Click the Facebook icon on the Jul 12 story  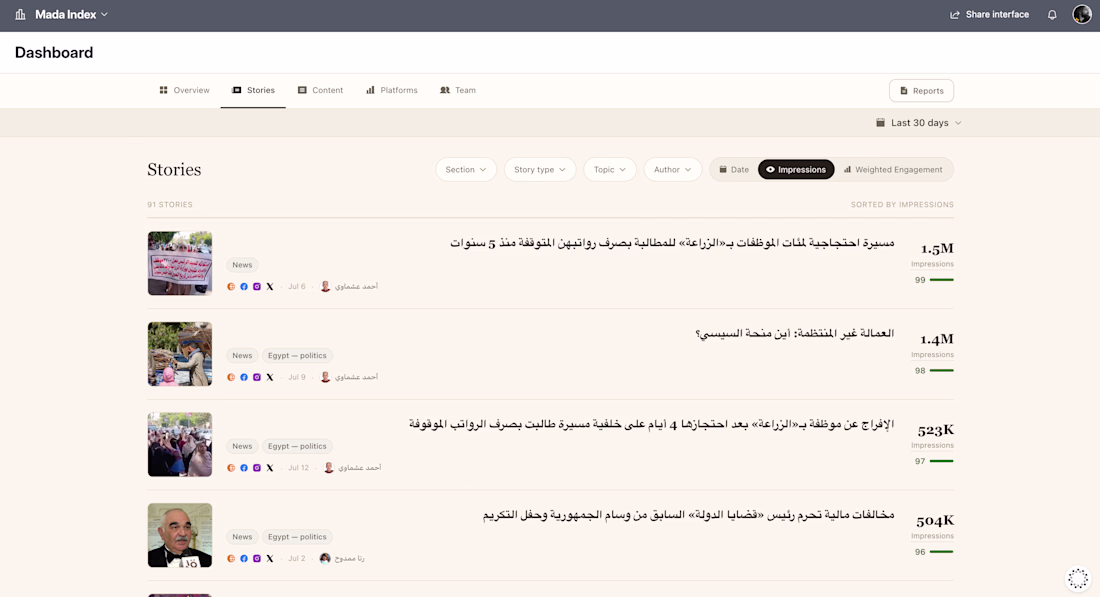244,467
